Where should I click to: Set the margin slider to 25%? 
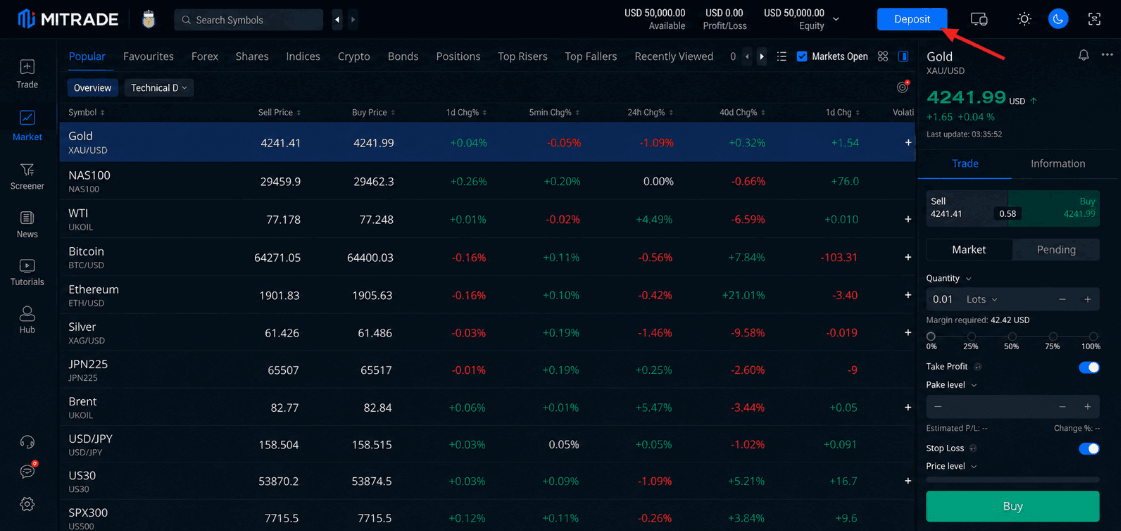(971, 337)
